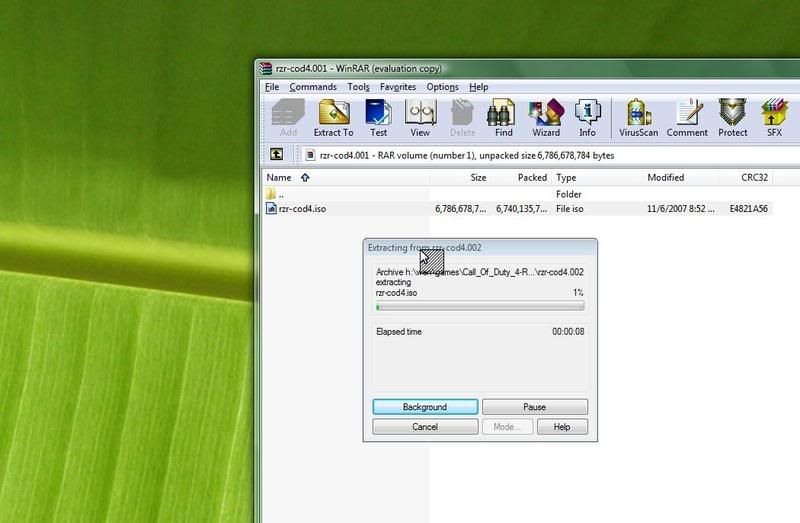
Task: Select the rzr-cod4.iso file icon
Action: (x=271, y=208)
